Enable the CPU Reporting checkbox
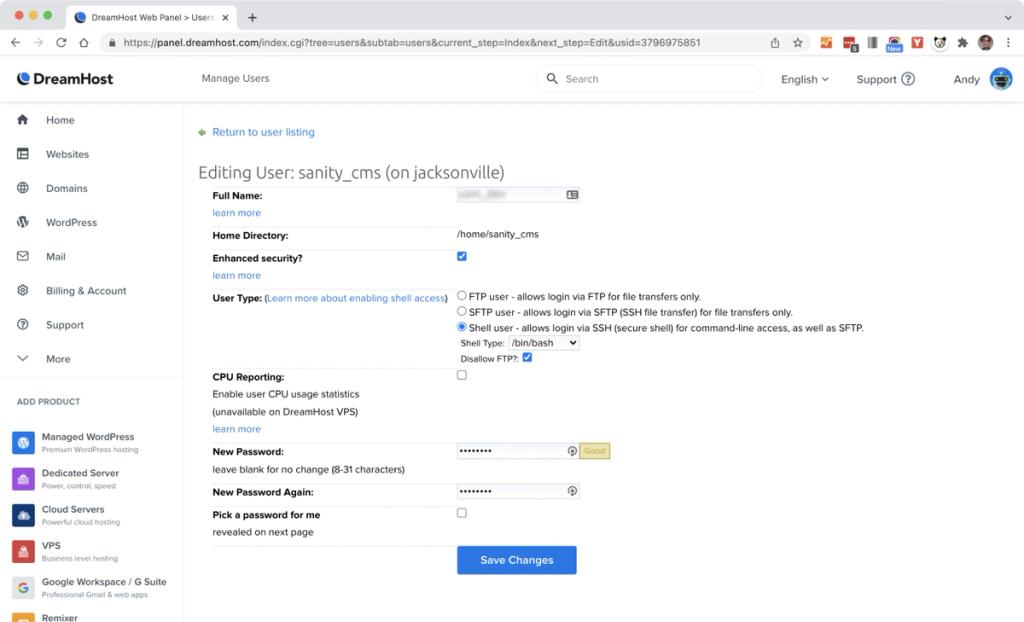The height and width of the screenshot is (622, 1024). coord(462,375)
